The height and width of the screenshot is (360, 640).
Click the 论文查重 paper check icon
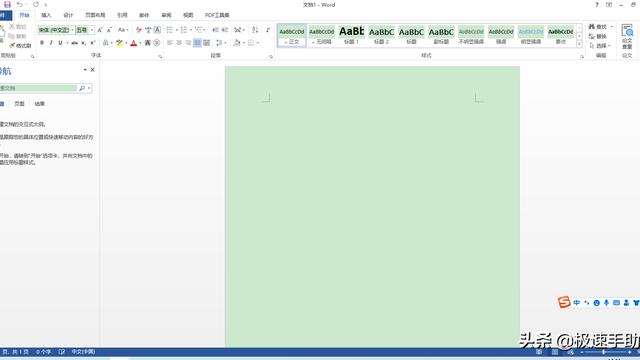tap(627, 36)
